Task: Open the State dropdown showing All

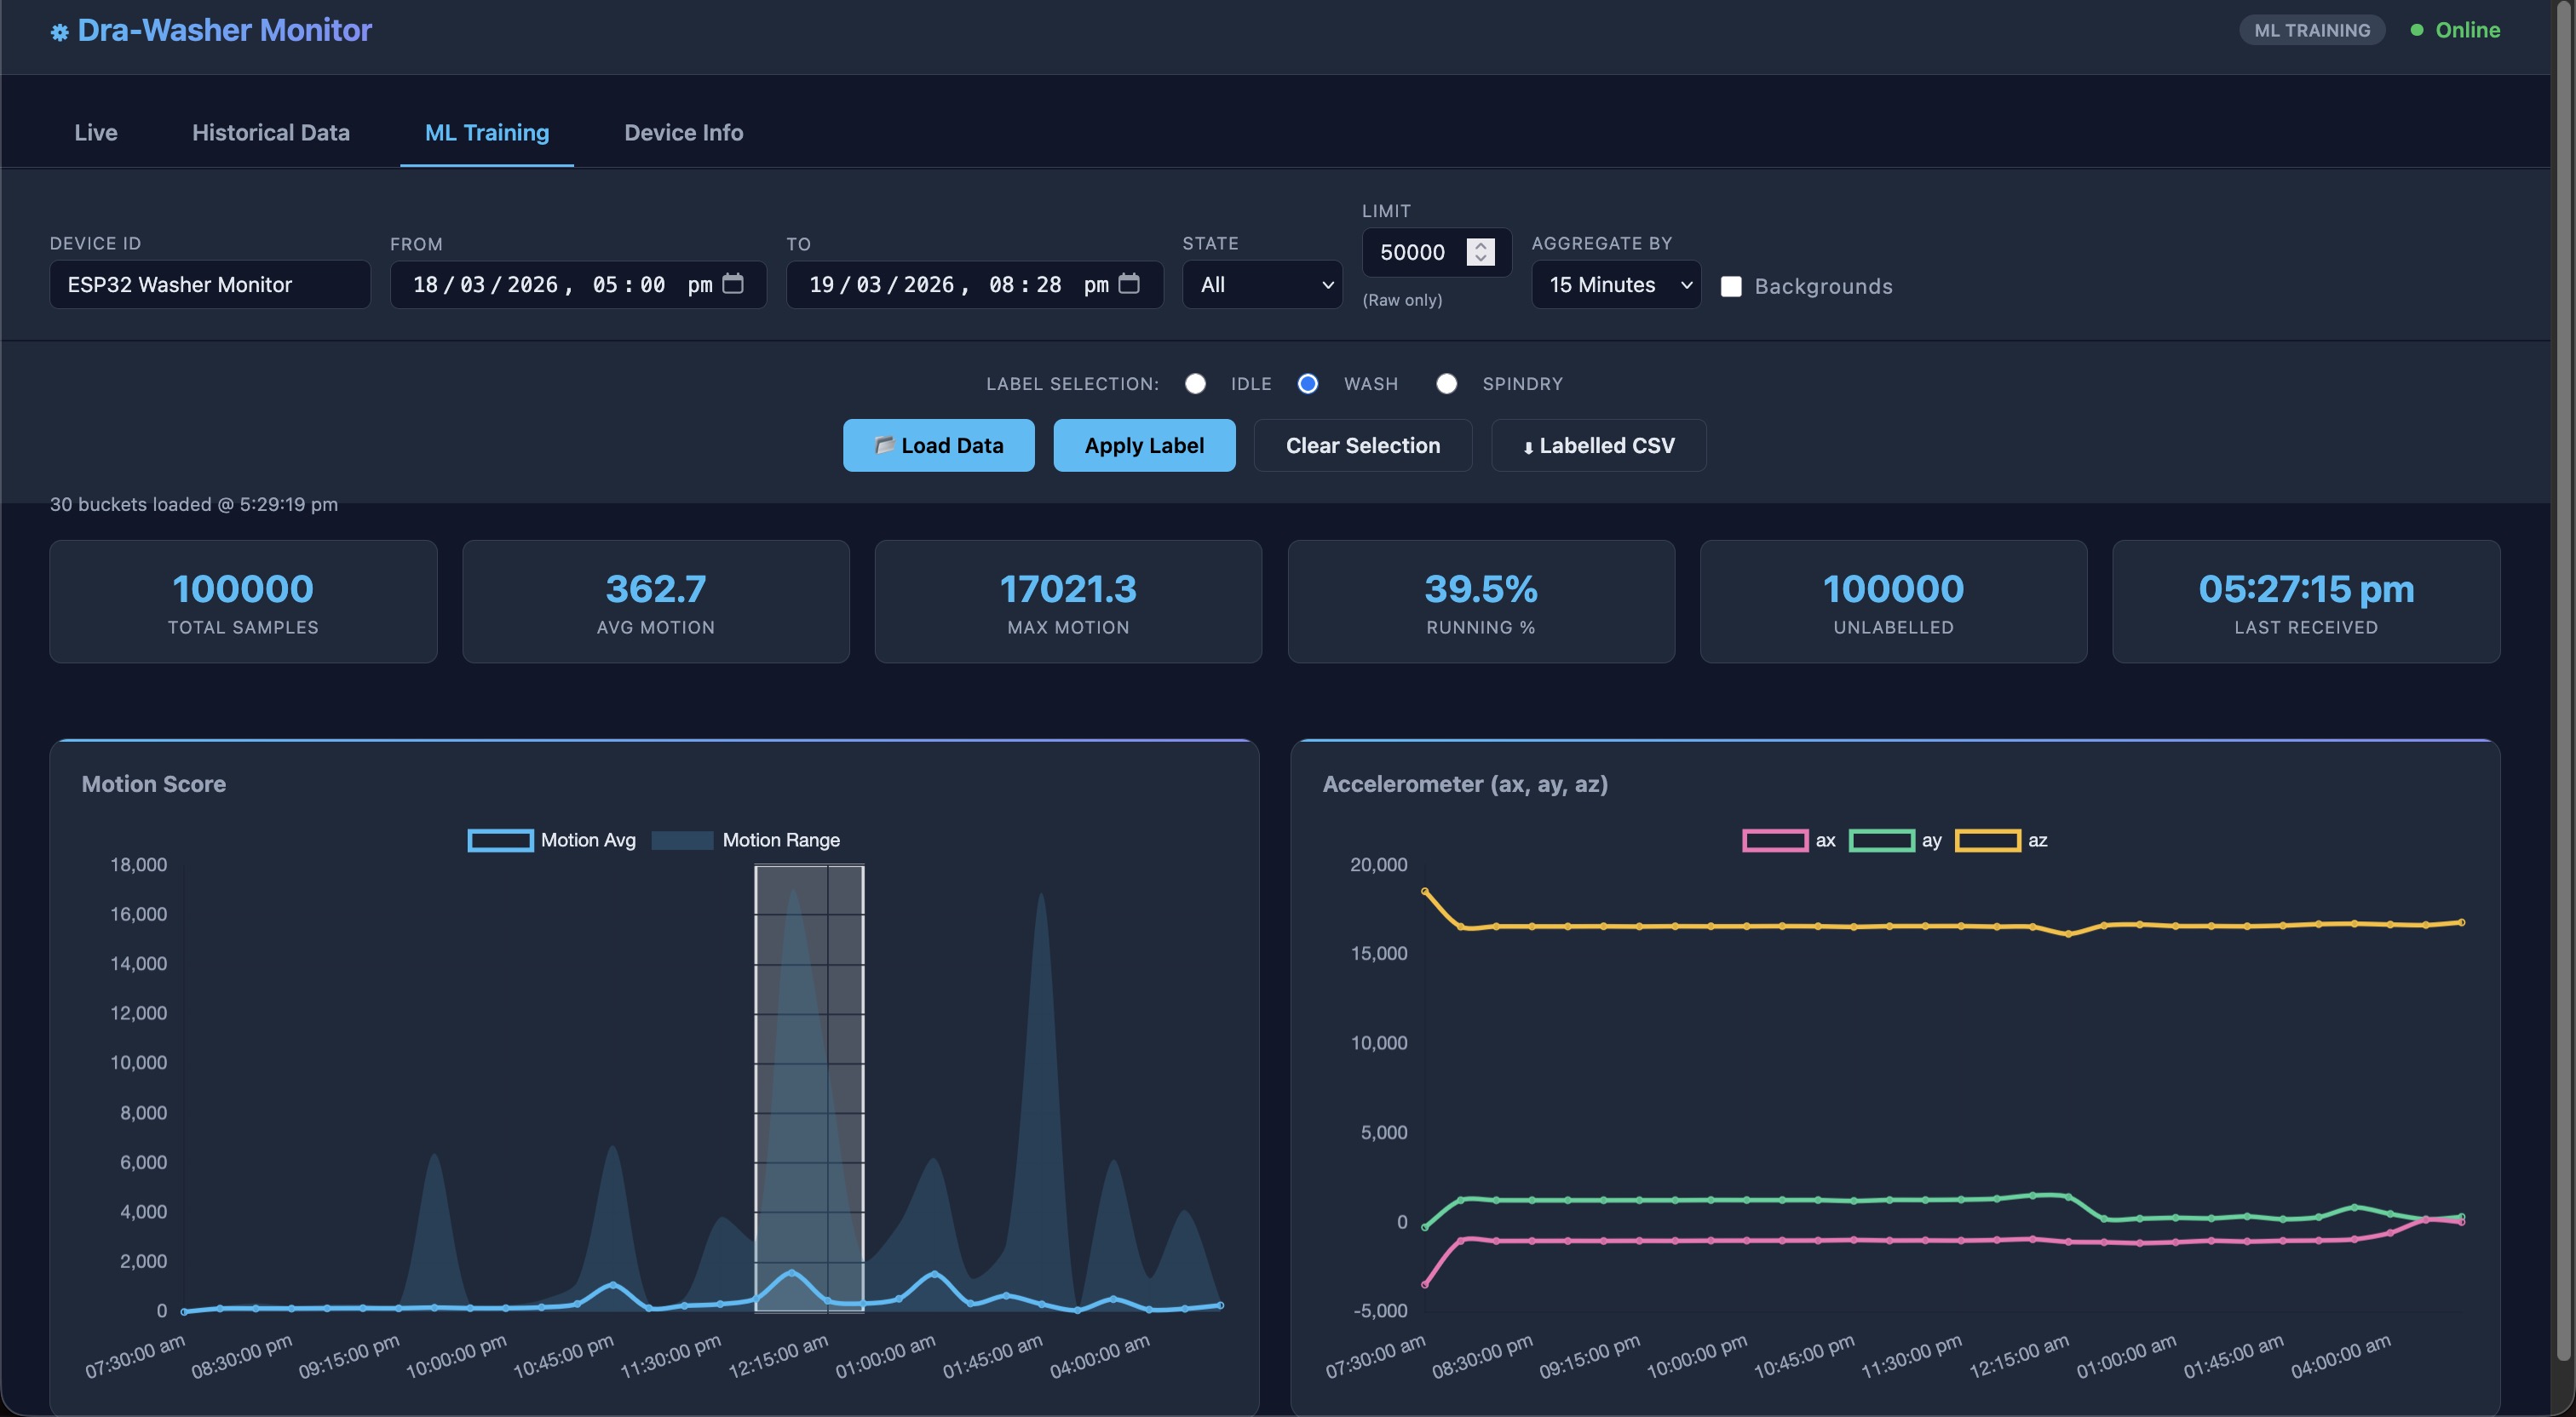Action: click(1262, 285)
